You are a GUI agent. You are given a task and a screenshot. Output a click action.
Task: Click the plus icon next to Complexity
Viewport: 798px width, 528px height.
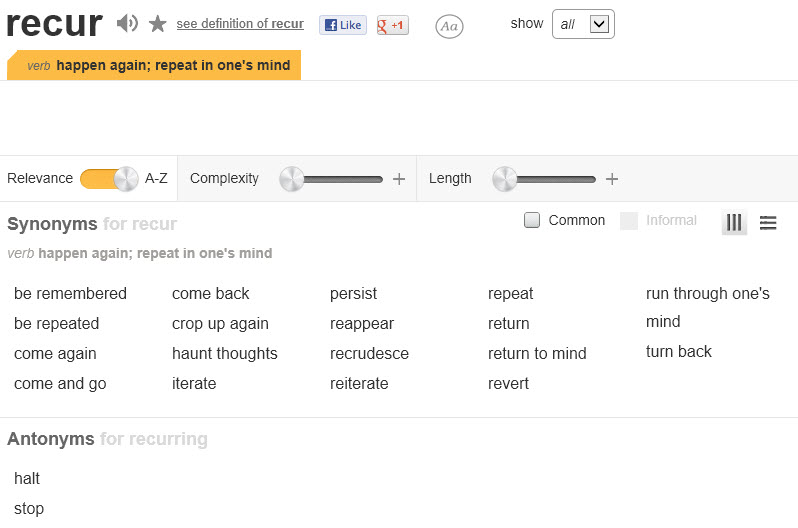[399, 179]
